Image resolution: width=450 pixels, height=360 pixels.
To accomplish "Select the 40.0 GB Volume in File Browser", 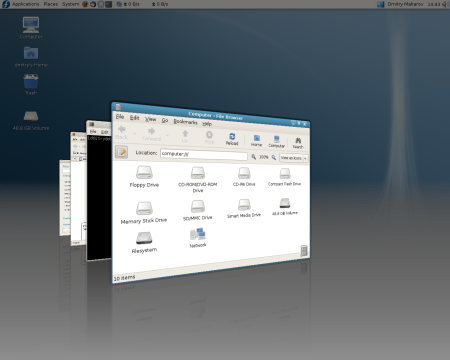I will 285,206.
